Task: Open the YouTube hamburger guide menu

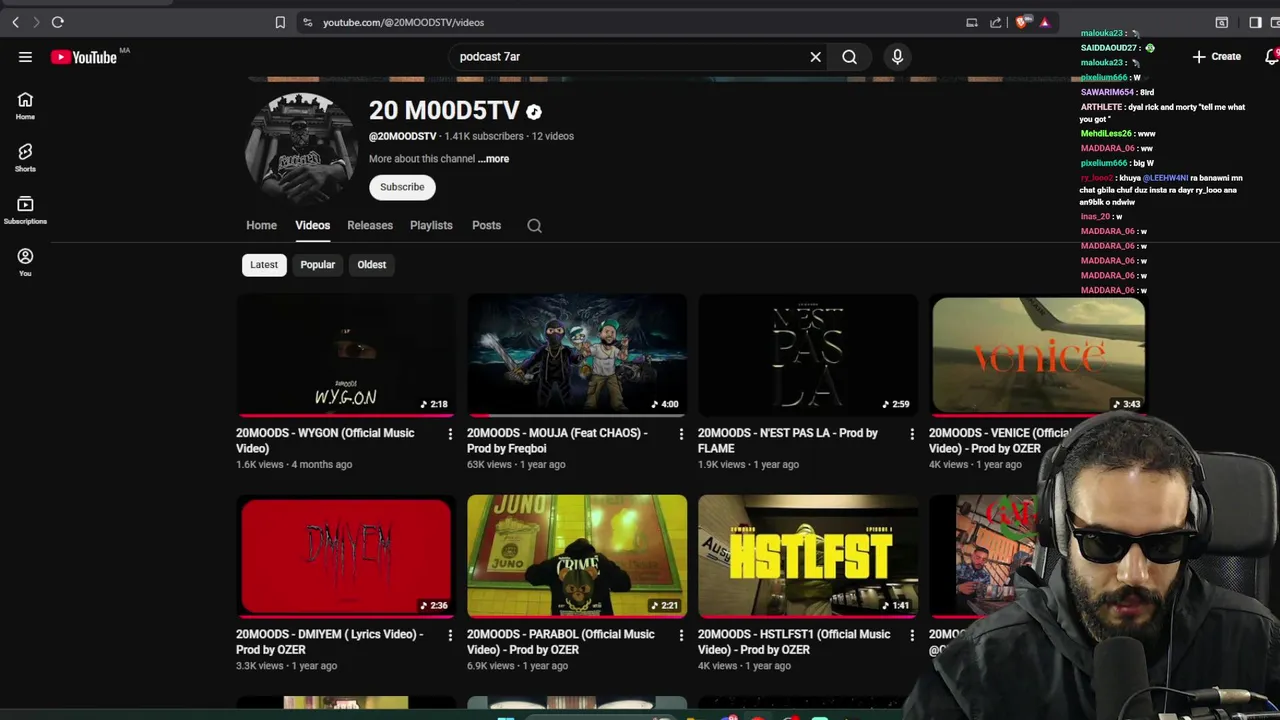Action: point(25,57)
